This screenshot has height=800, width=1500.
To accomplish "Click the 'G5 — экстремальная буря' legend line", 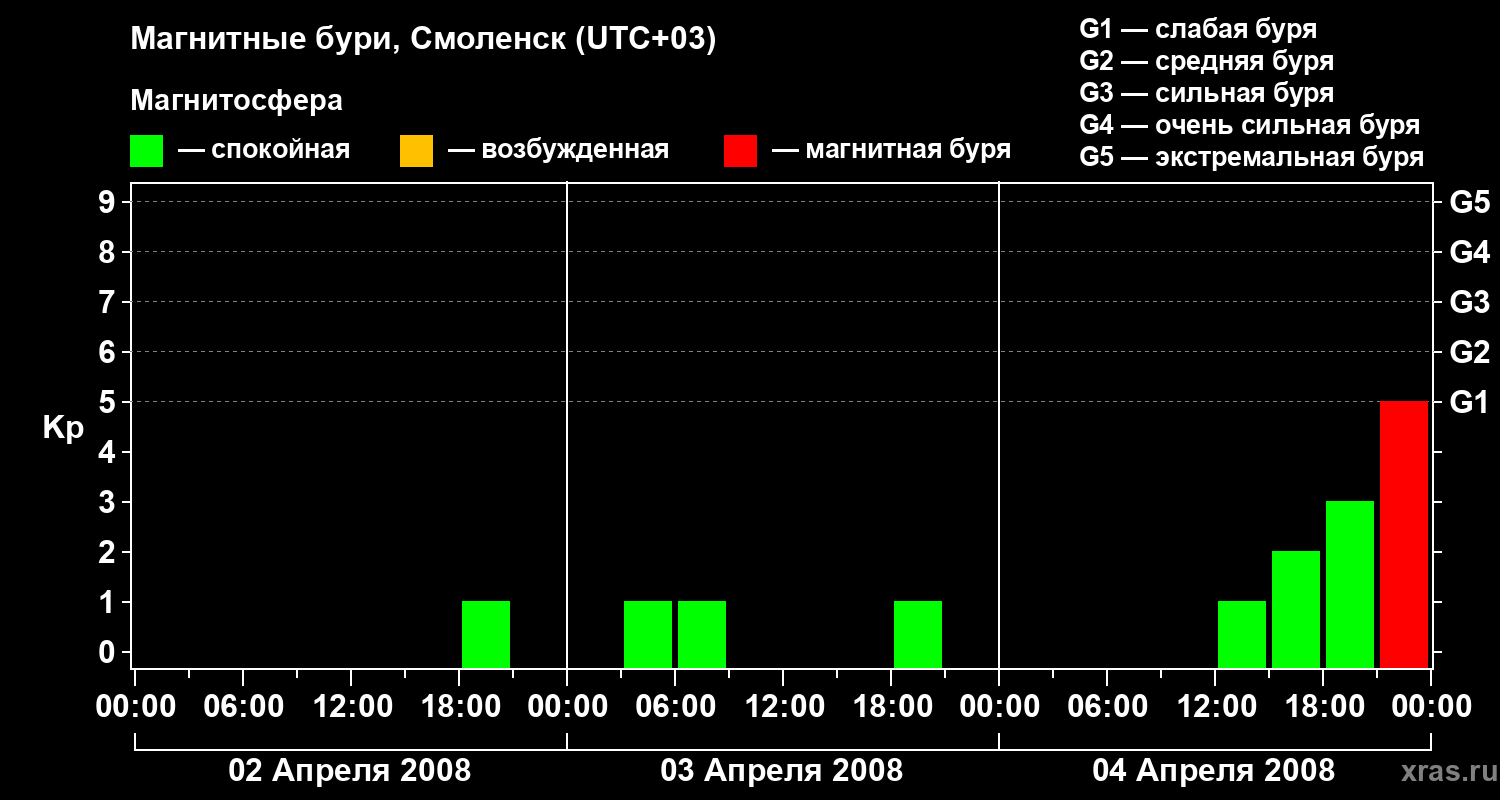I will (1251, 157).
